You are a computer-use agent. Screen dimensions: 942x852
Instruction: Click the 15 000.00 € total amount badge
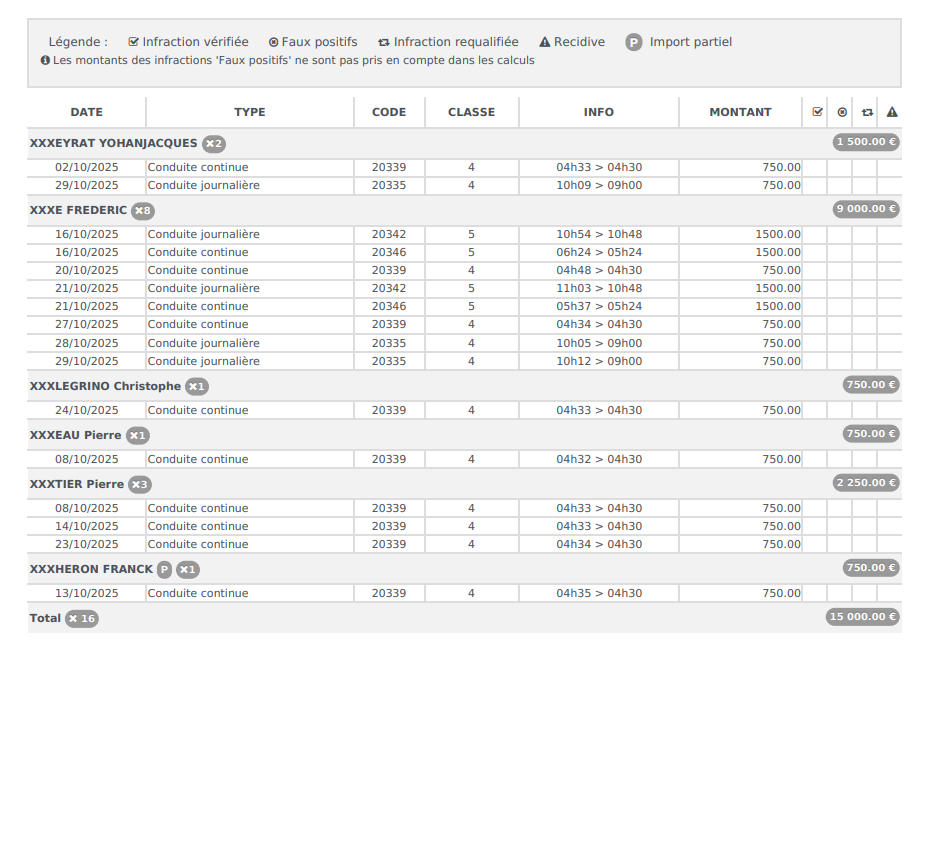(x=863, y=617)
